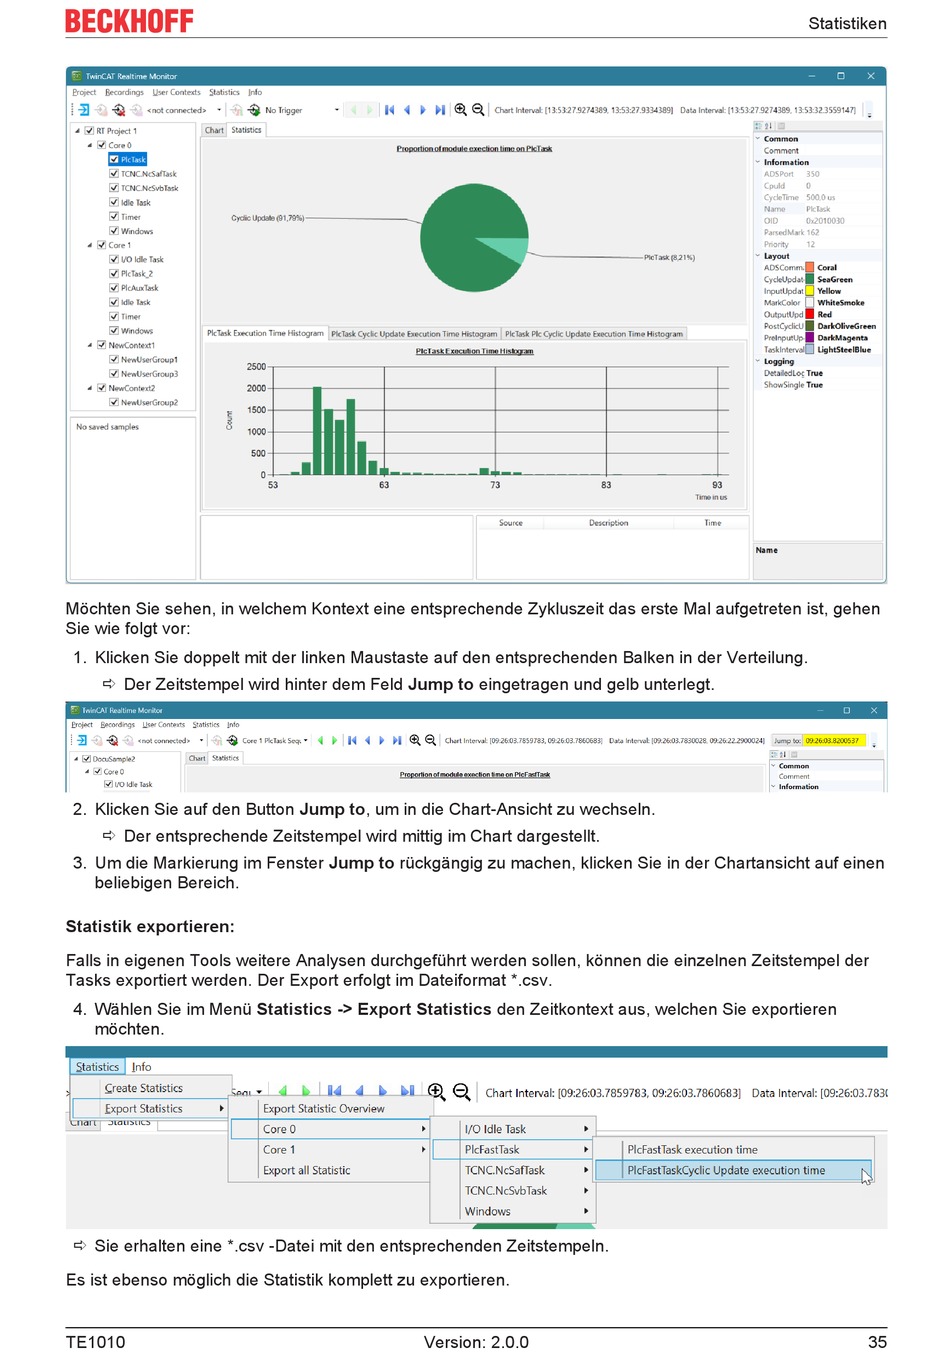The image size is (950, 1369).
Task: Toggle the I/O Idle Task checkbox under Core 1
Action: click(114, 259)
